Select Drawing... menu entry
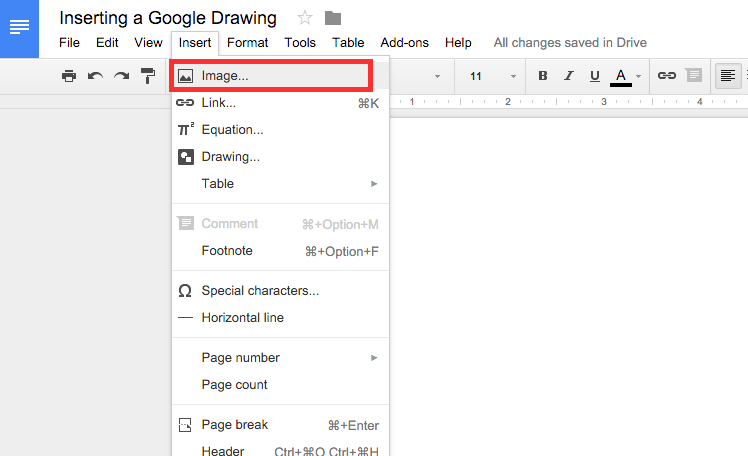This screenshot has height=456, width=748. point(230,157)
